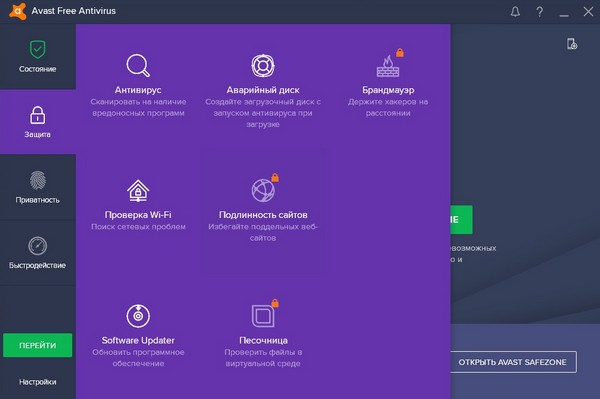Switch to the Состояние sidebar tab
This screenshot has width=600, height=399.
tap(38, 57)
